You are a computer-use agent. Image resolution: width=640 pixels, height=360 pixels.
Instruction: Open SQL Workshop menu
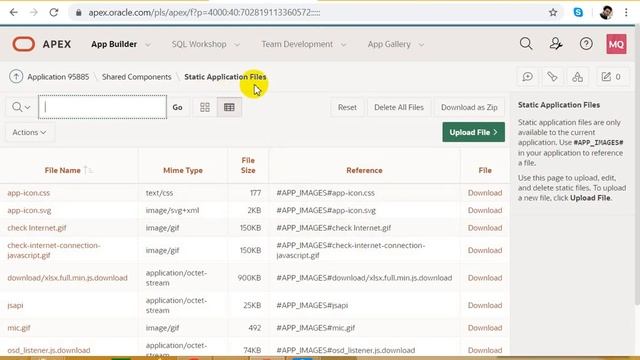pyautogui.click(x=199, y=44)
